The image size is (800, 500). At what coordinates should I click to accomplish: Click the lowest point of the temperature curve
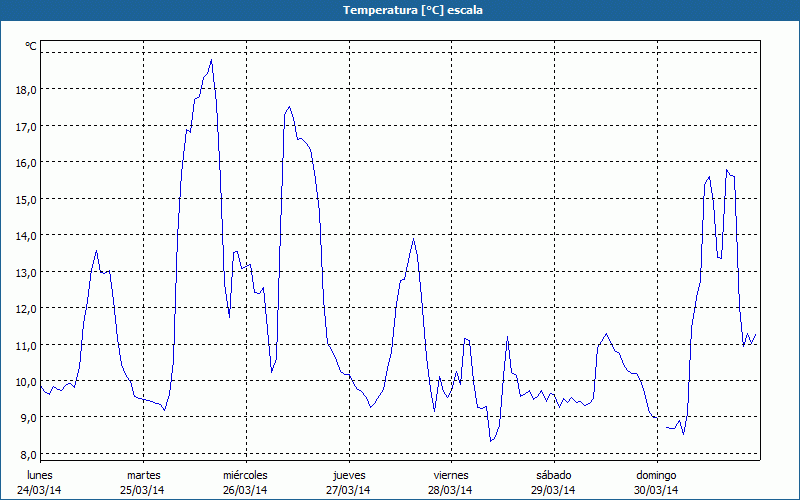coord(490,441)
